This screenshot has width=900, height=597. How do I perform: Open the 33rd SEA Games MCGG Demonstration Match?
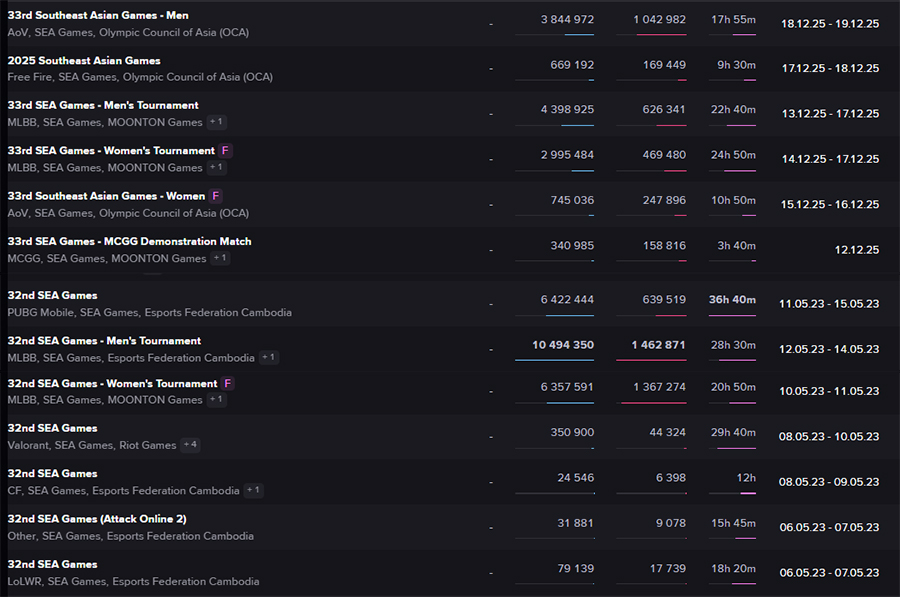click(x=129, y=241)
